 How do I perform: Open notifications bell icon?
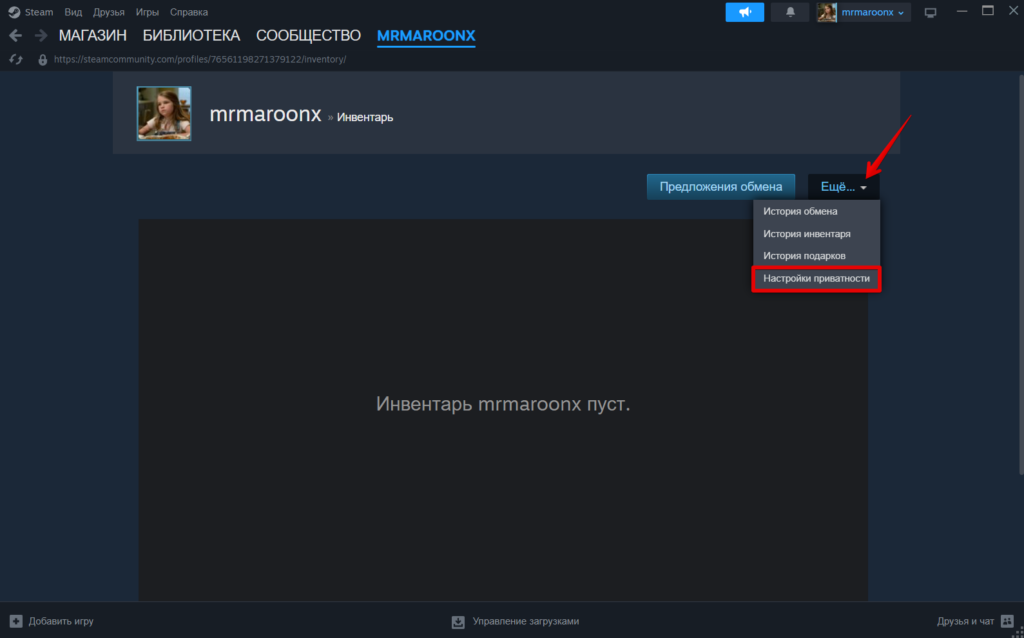point(790,12)
